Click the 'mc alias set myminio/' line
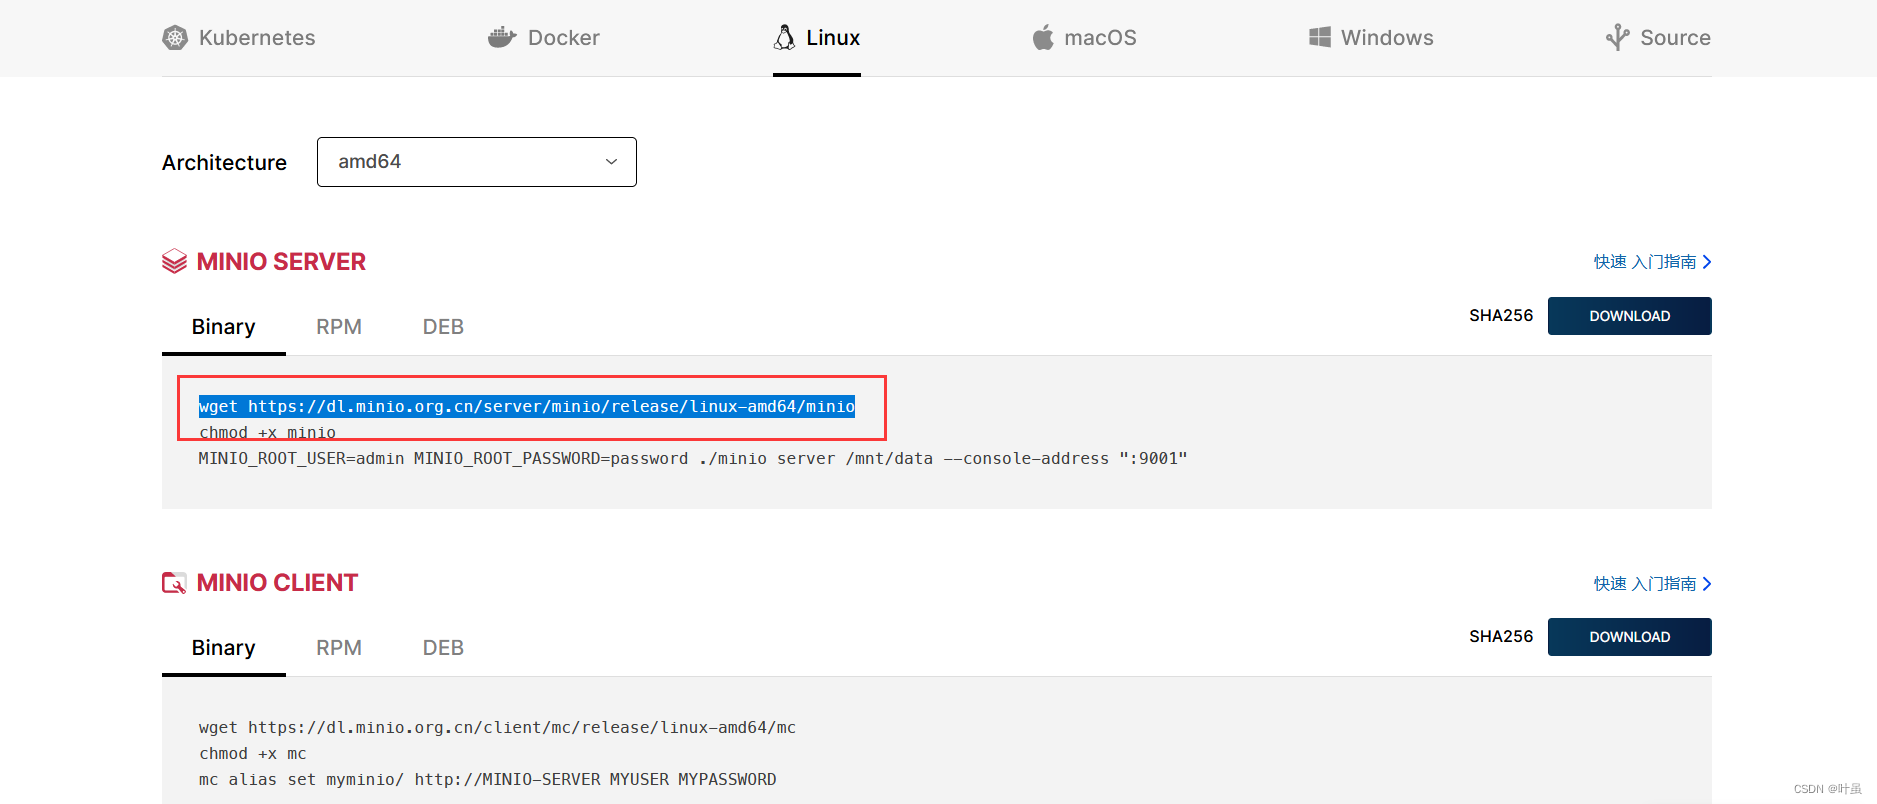Viewport: 1877px width, 804px height. point(487,780)
